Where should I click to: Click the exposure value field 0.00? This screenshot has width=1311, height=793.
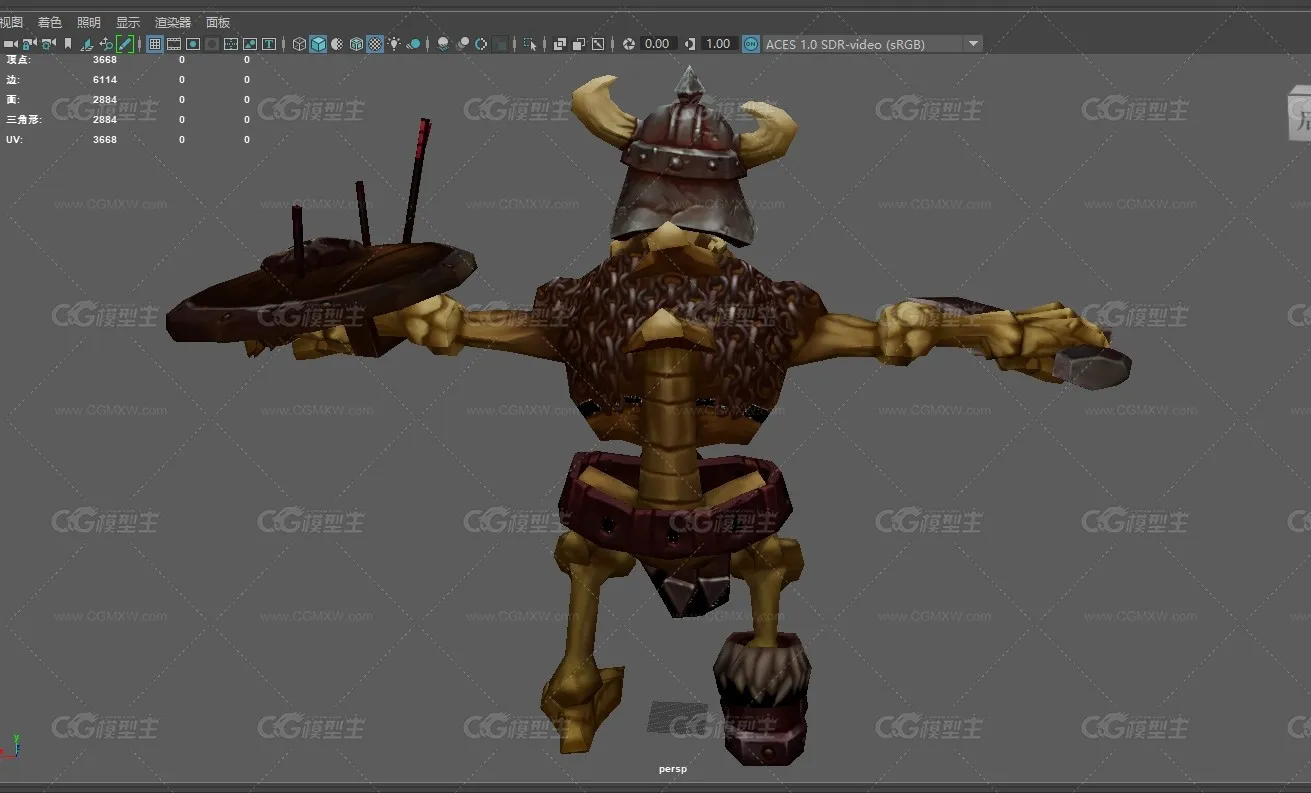pos(657,44)
